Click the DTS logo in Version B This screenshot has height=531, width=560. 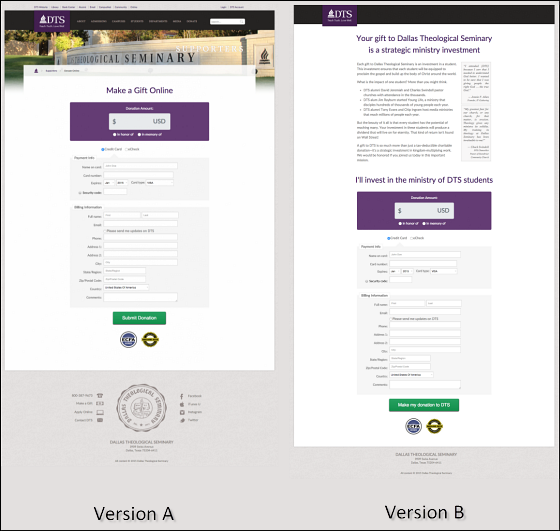[340, 16]
